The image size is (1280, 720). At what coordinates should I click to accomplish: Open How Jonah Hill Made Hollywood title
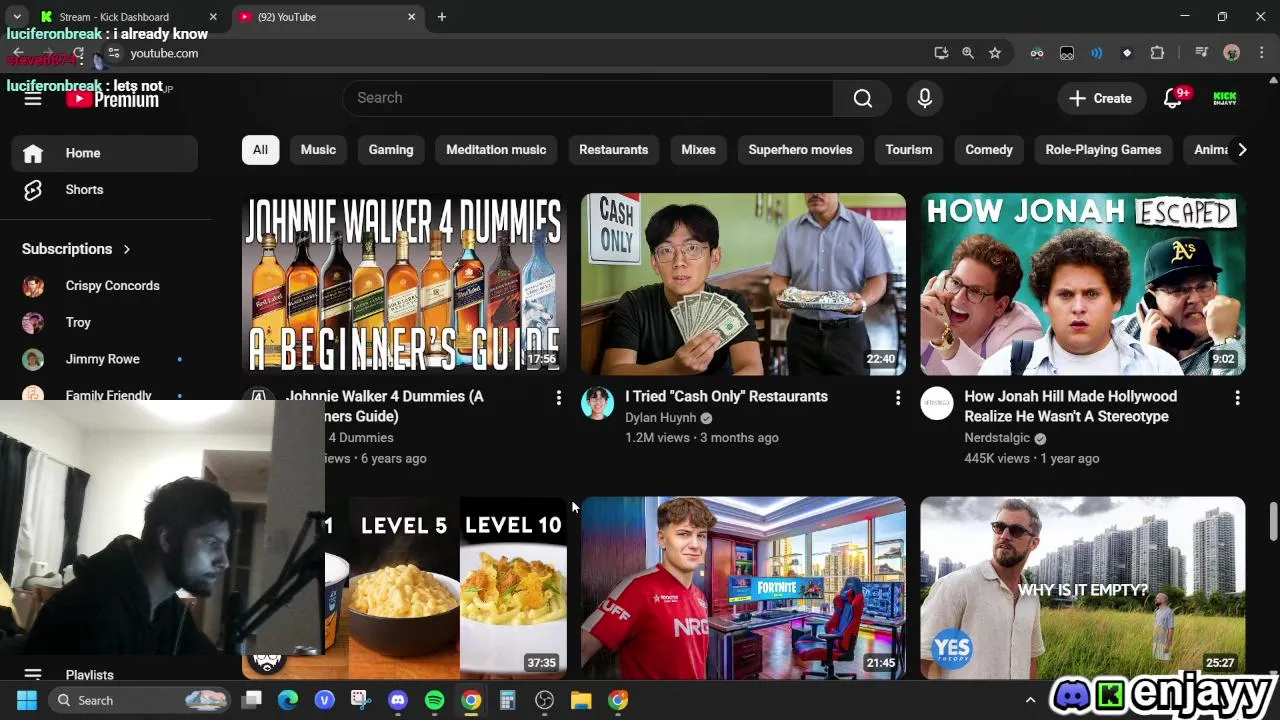[1071, 406]
